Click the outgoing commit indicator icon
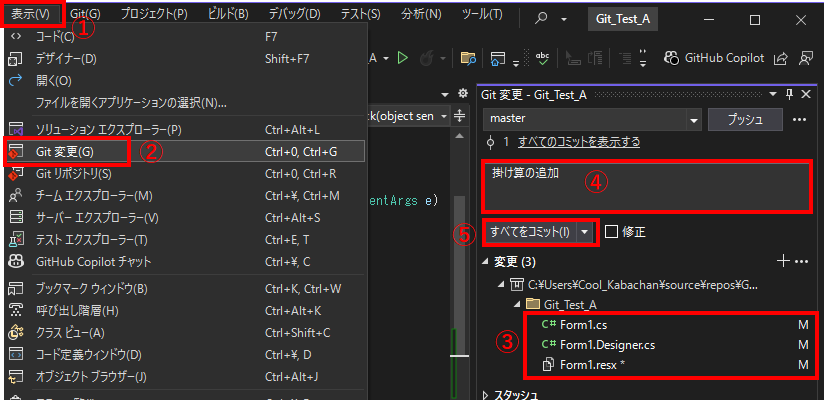The width and height of the screenshot is (824, 400). (491, 142)
